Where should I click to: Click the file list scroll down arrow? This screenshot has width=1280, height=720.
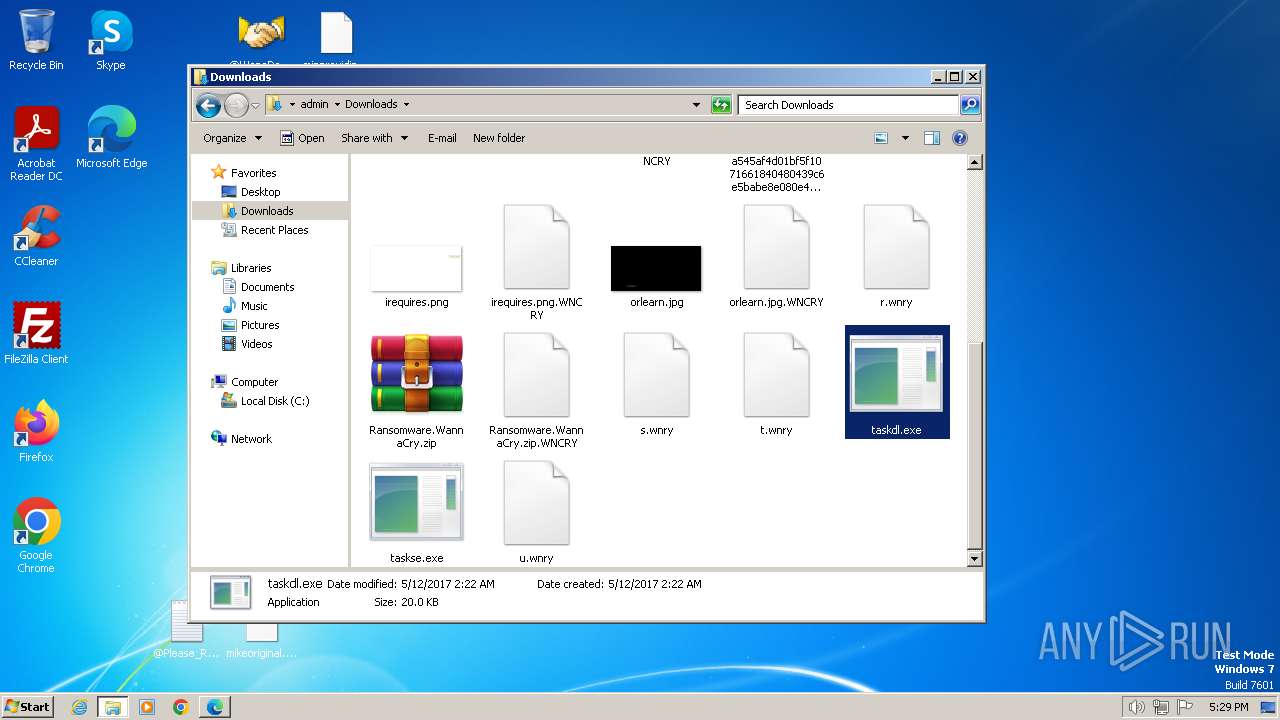coord(975,559)
